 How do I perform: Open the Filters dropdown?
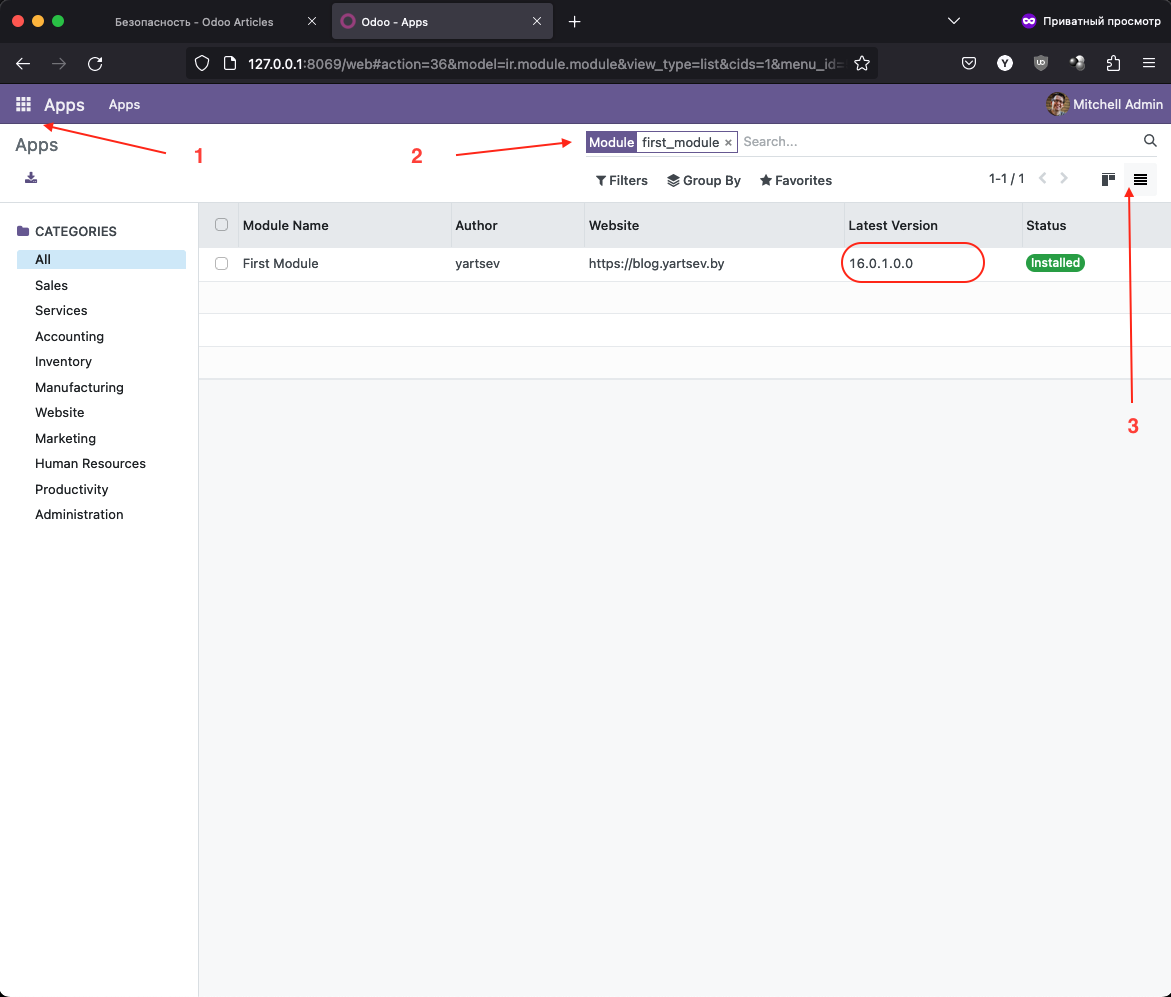click(x=621, y=180)
